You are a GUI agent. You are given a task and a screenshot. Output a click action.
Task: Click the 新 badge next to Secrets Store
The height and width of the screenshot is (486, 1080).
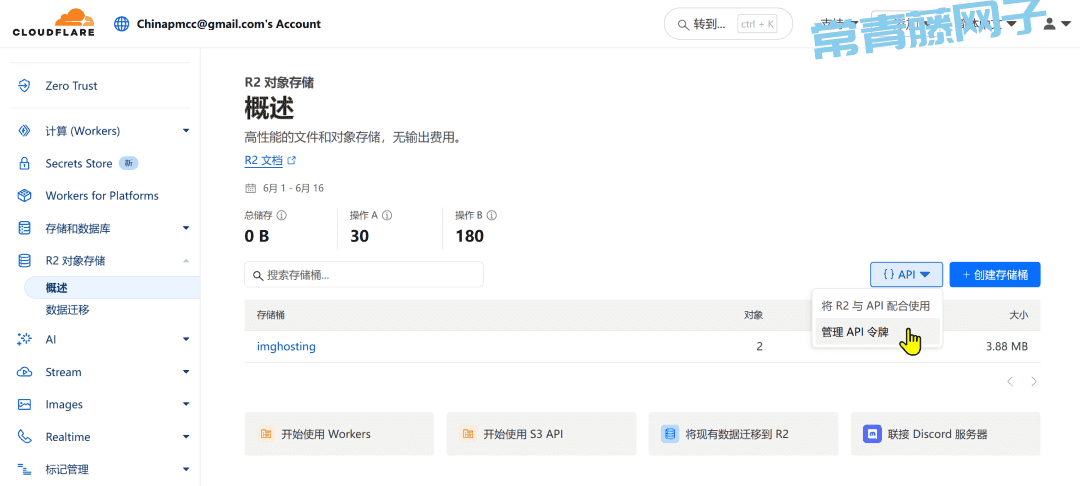129,164
